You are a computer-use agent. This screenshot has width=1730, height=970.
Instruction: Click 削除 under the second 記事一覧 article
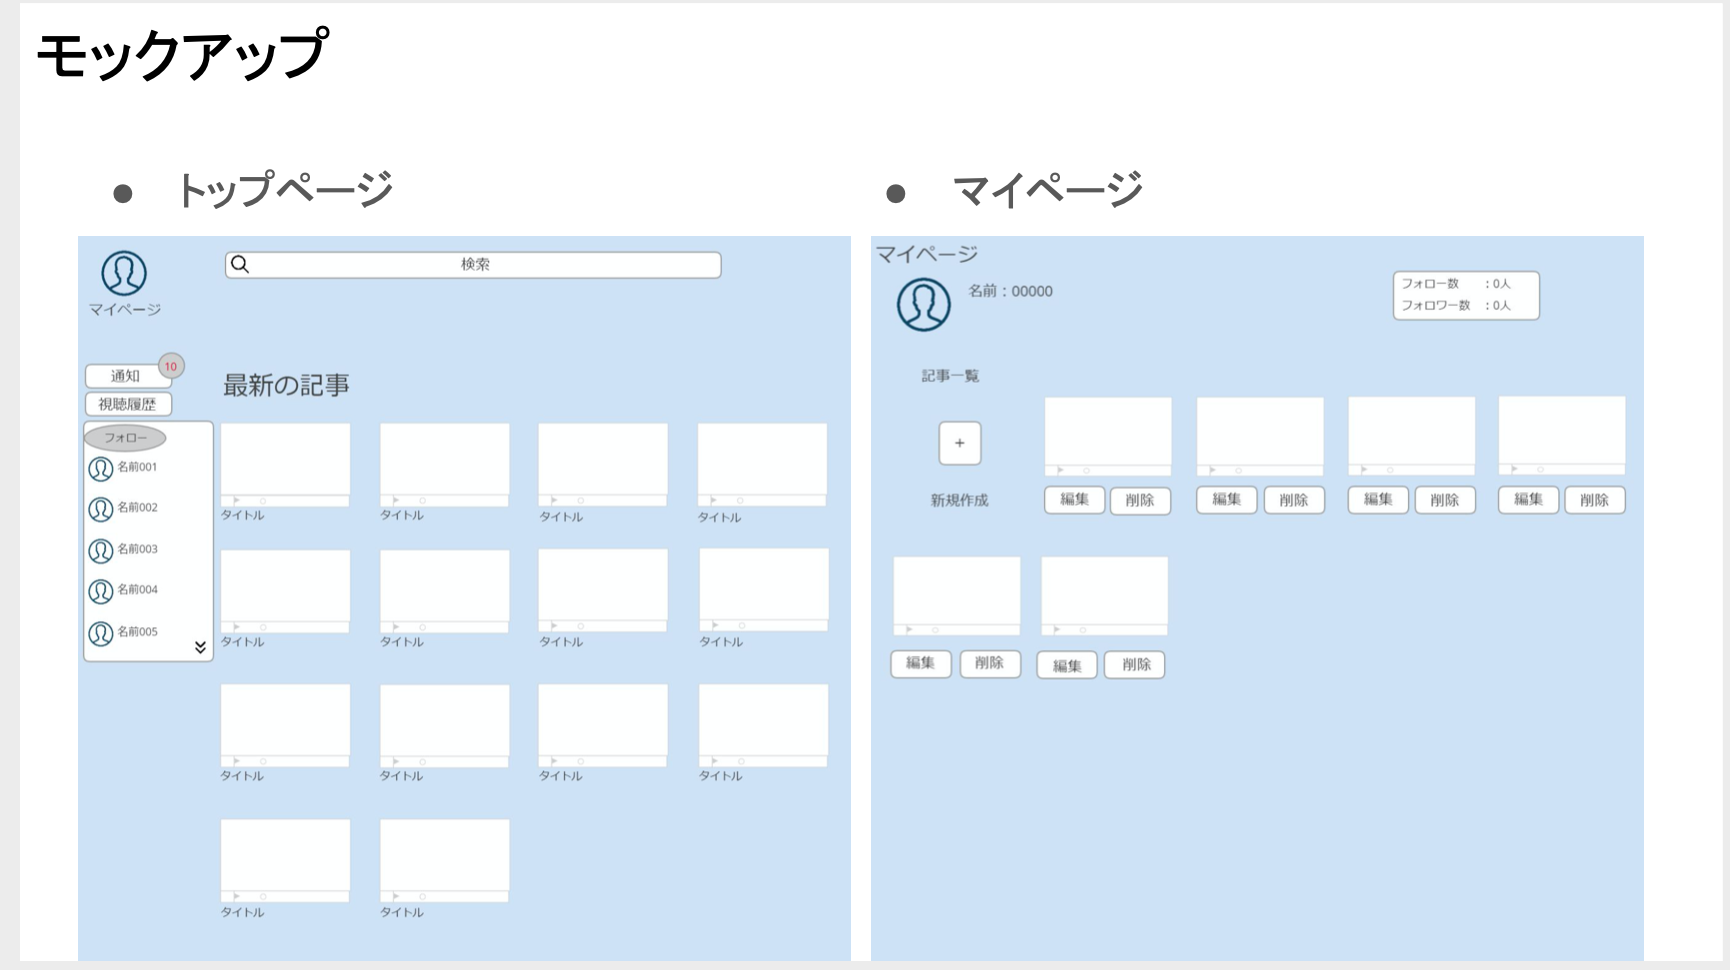tap(1294, 500)
